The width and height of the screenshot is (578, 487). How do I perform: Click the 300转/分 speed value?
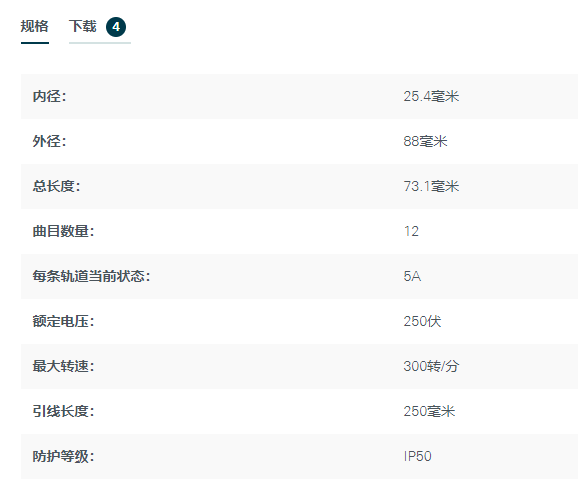tap(431, 366)
